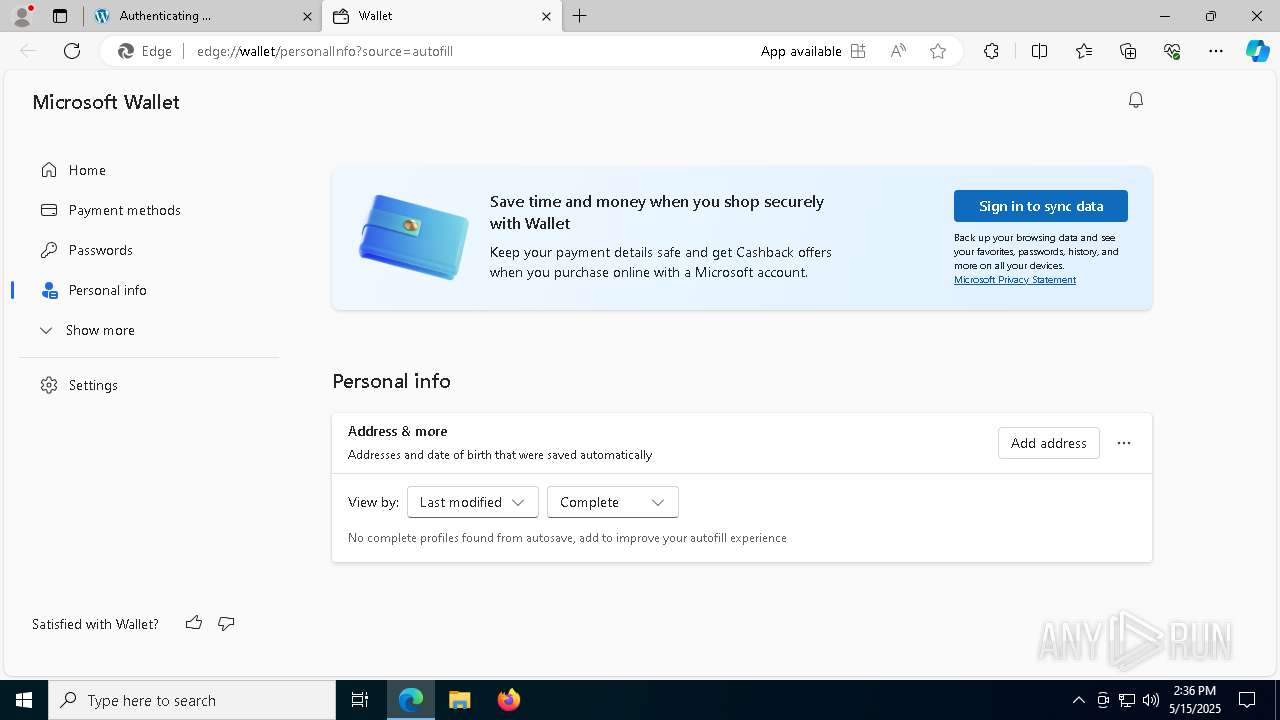Screen dimensions: 1280x720
Task: Open Firefox from the taskbar
Action: click(508, 700)
